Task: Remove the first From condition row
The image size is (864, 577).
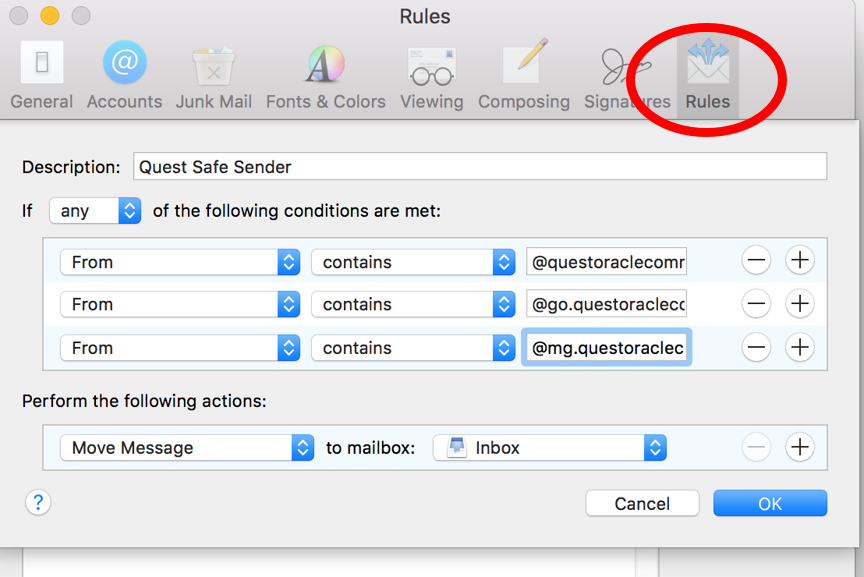Action: coord(757,261)
